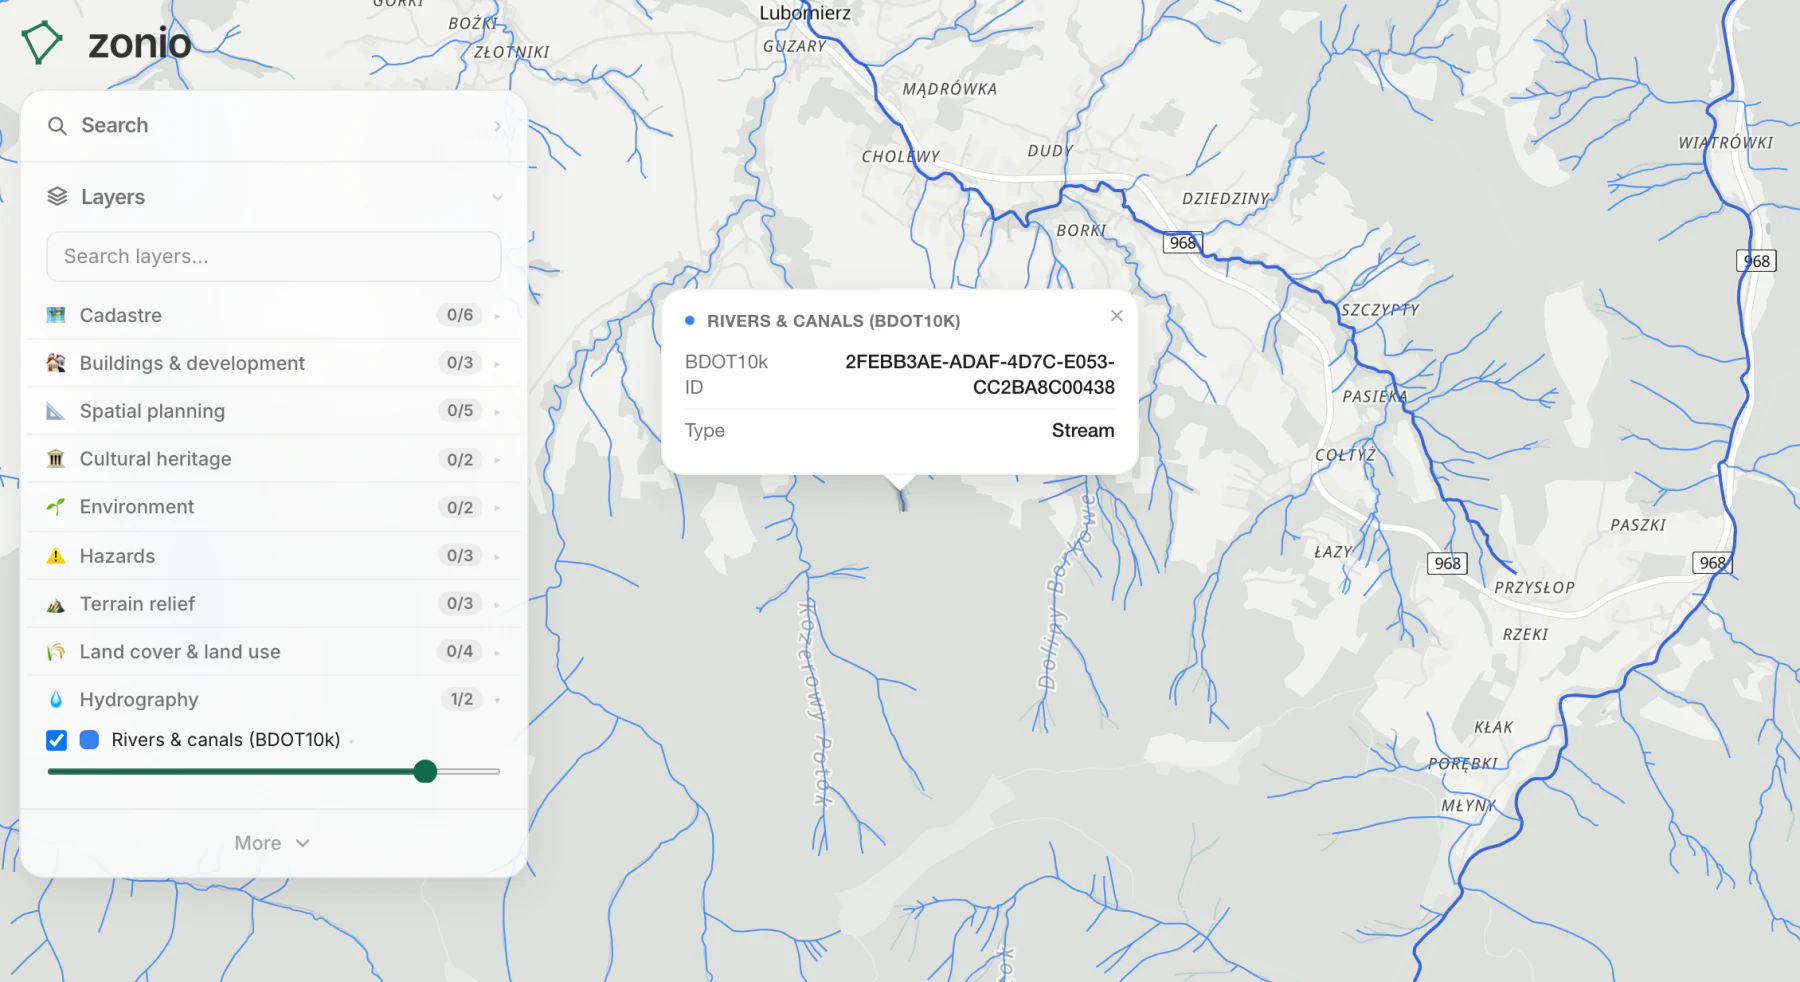Click the Rivers & canals layer options arrow

click(x=353, y=741)
